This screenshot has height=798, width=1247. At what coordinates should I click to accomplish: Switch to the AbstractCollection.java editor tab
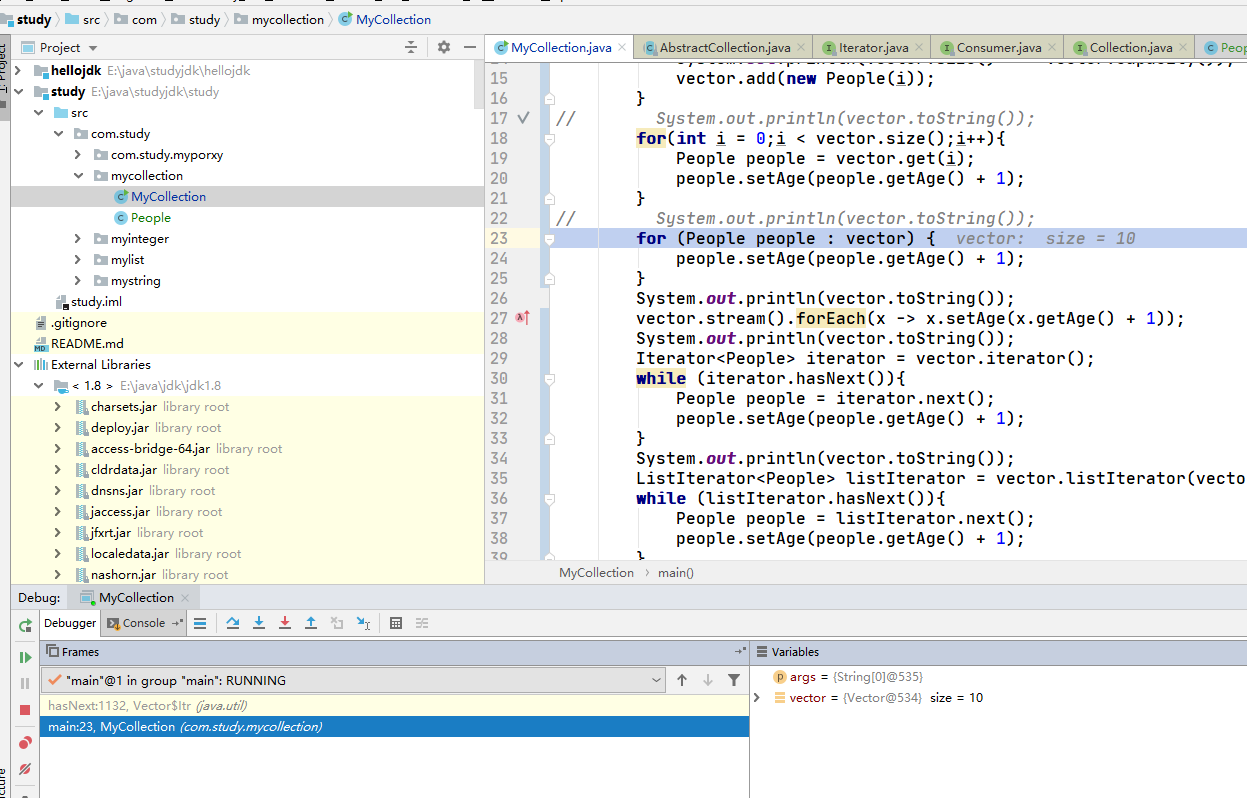coord(724,47)
